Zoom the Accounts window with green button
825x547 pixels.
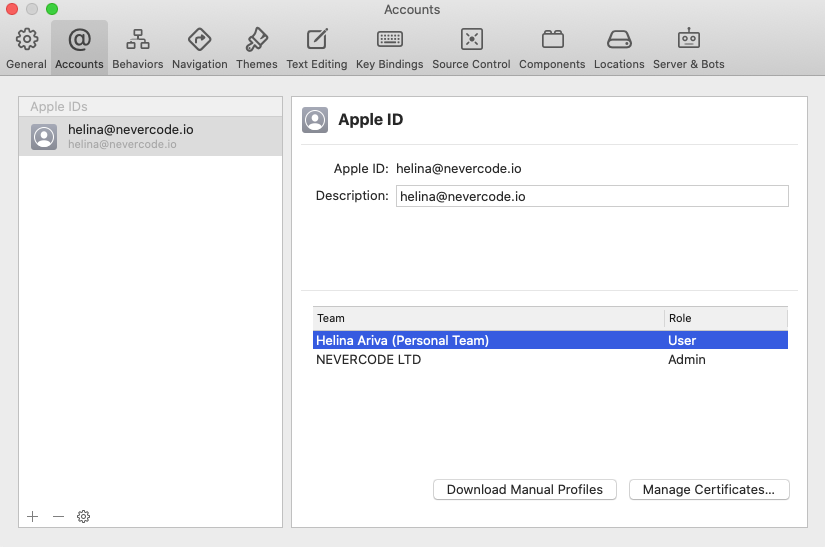(x=52, y=9)
